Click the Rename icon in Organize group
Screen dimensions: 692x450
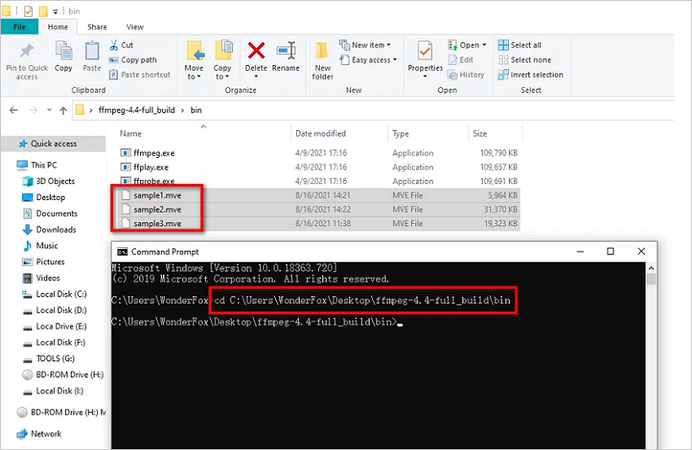pos(286,52)
